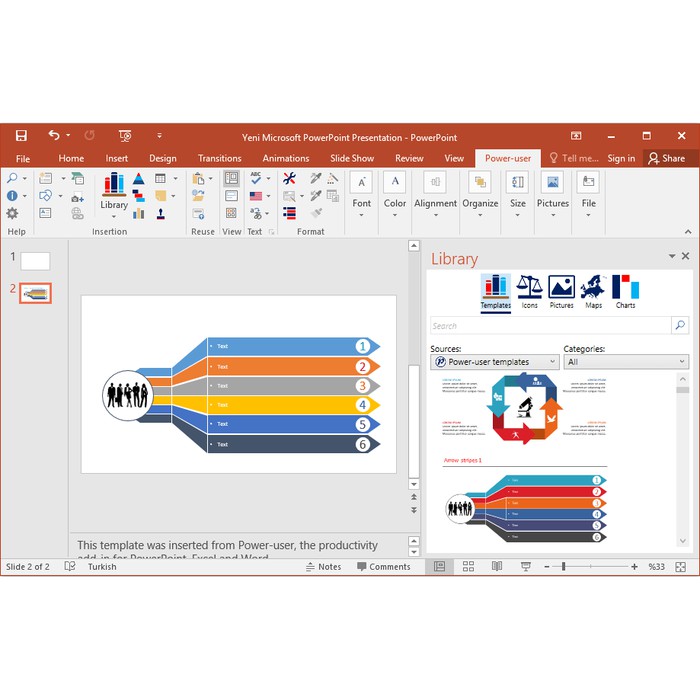Open the Transitions tab
Viewport: 700px width, 700px height.
click(x=220, y=158)
